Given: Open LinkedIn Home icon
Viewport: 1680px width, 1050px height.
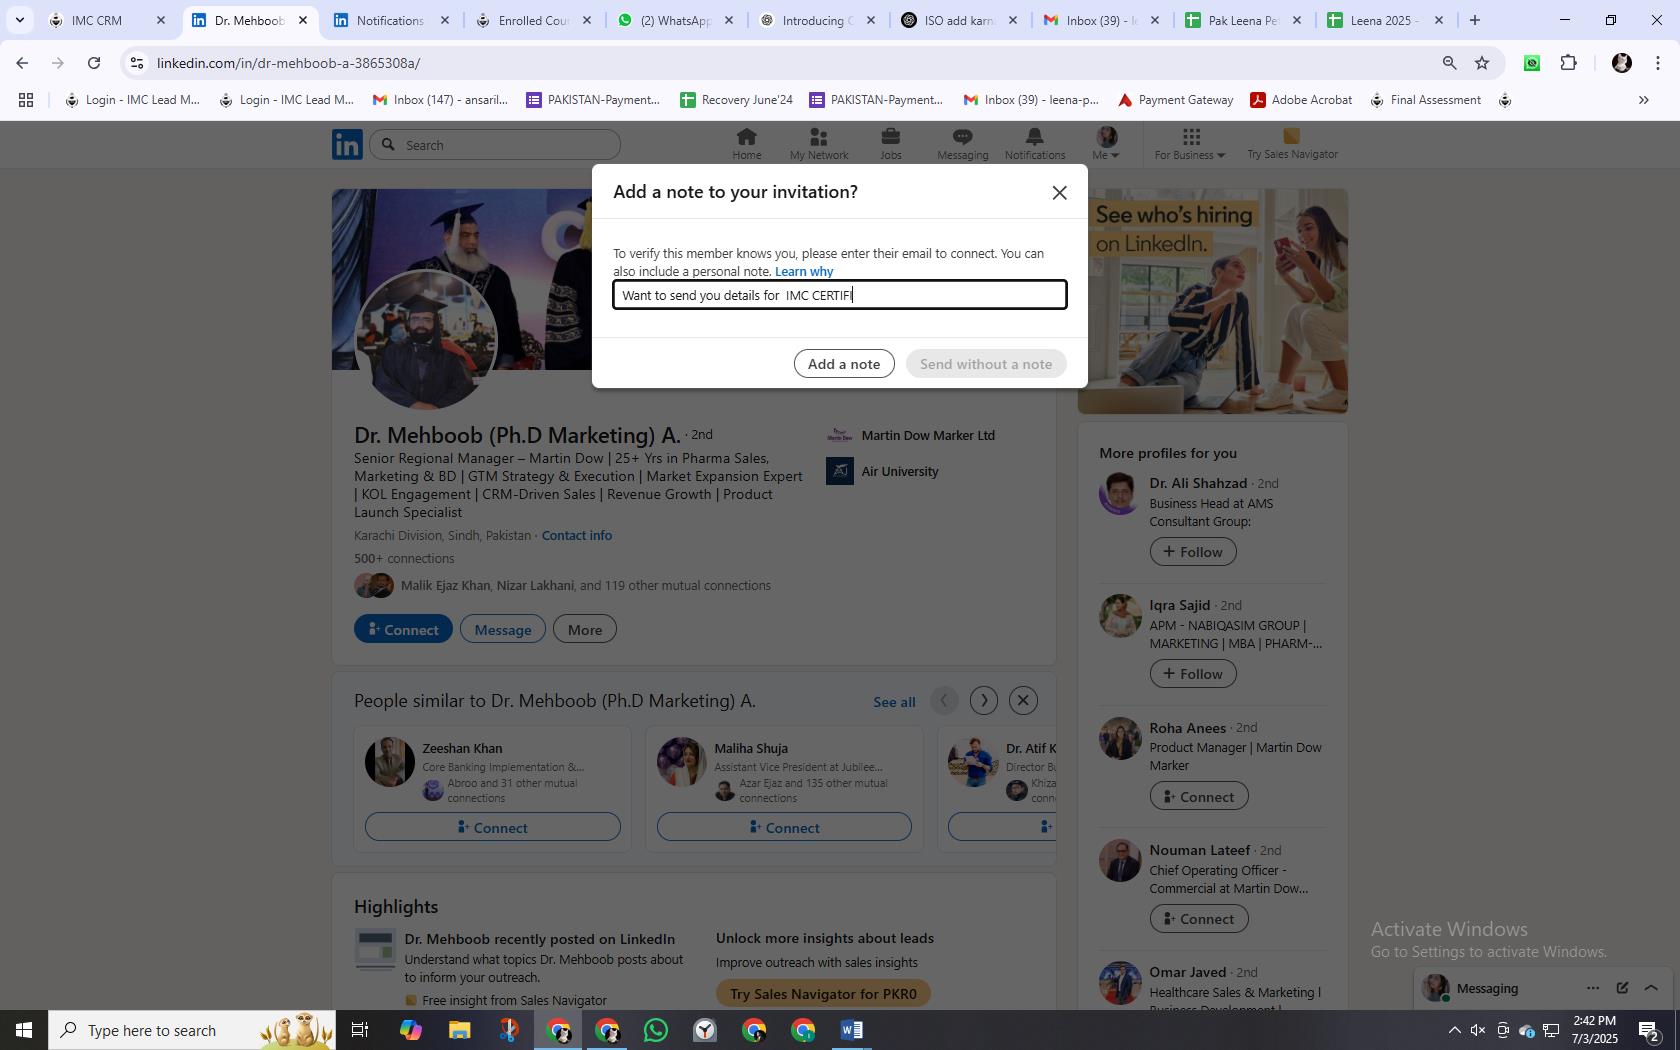Looking at the screenshot, I should click(x=746, y=144).
